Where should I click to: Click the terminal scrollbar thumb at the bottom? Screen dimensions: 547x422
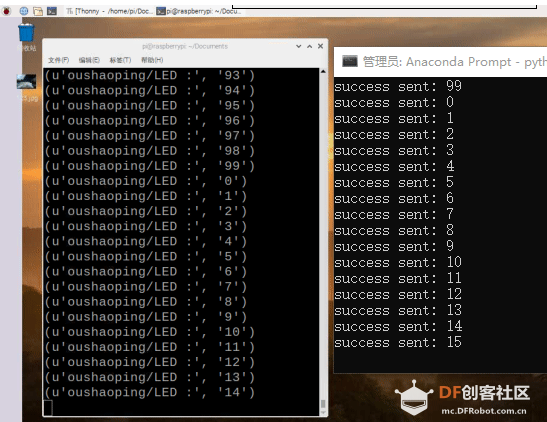tap(323, 404)
